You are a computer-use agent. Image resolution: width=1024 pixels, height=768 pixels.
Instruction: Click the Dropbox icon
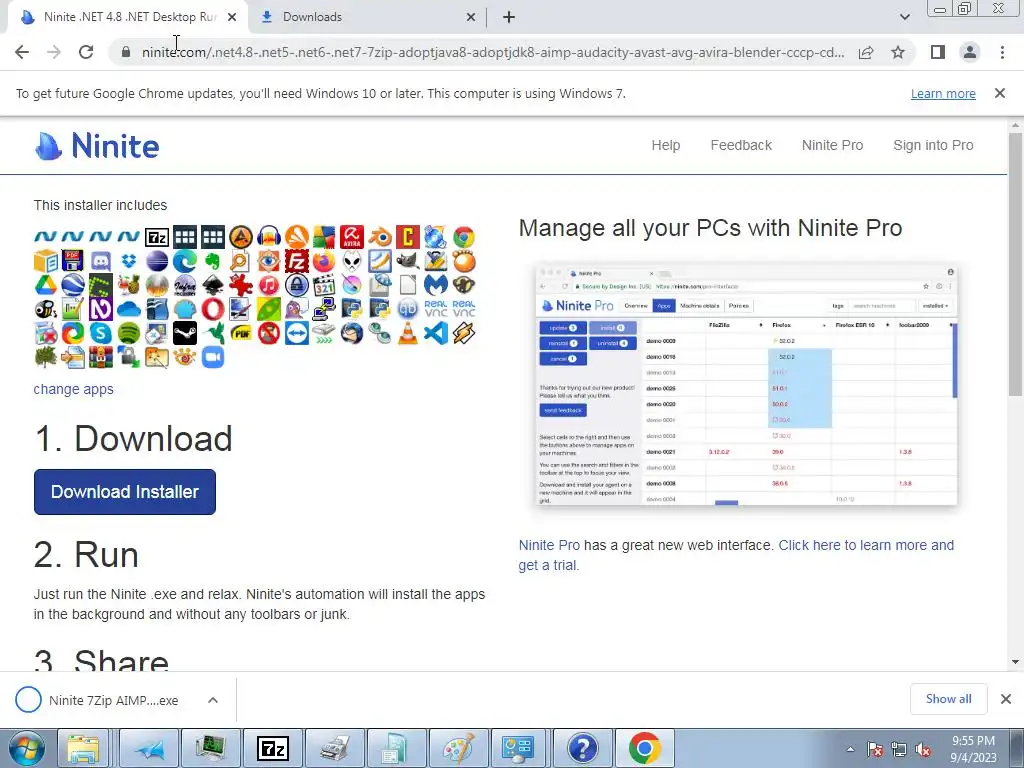point(129,261)
